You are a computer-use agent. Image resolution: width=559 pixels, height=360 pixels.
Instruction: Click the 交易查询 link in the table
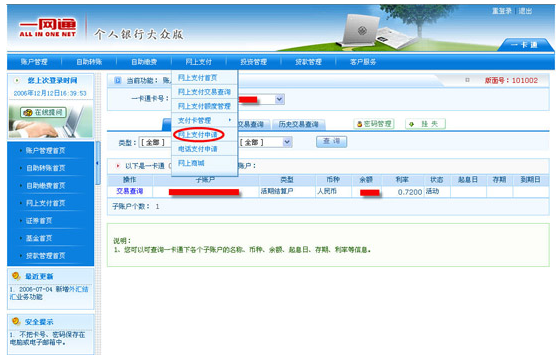coord(129,191)
